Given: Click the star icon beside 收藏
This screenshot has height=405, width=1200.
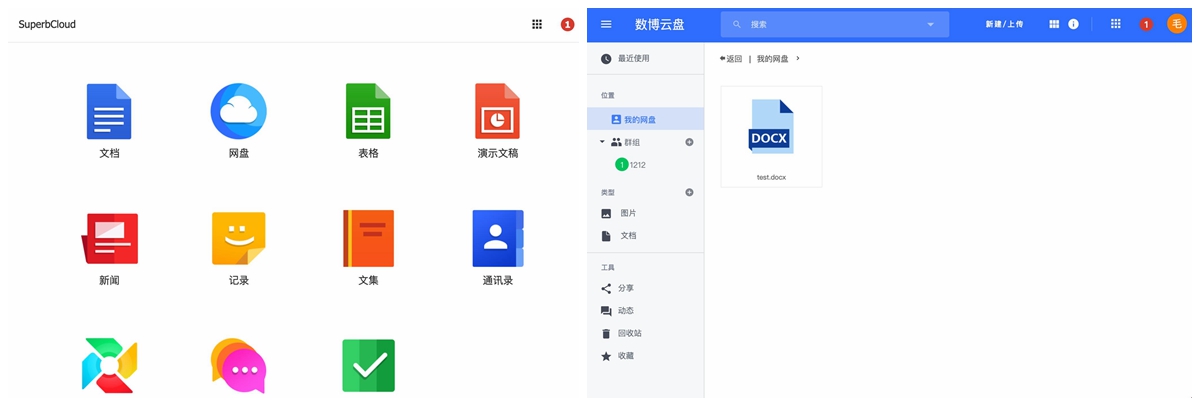Looking at the screenshot, I should (x=606, y=356).
